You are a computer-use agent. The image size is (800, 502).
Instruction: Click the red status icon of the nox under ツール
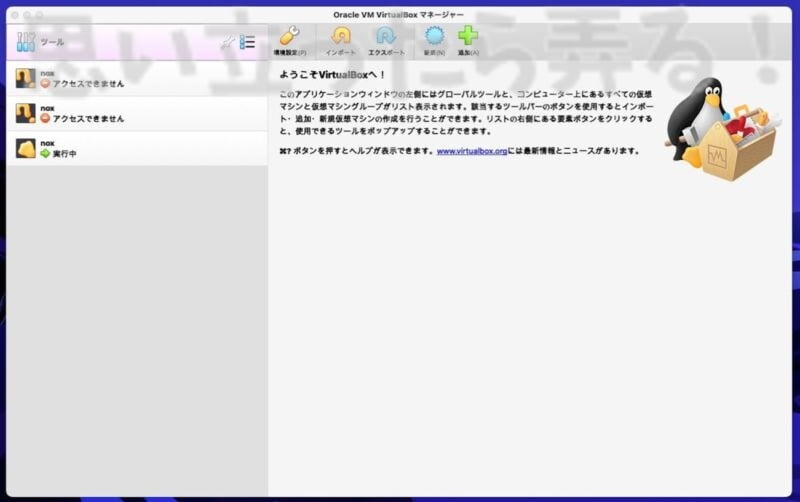click(45, 83)
